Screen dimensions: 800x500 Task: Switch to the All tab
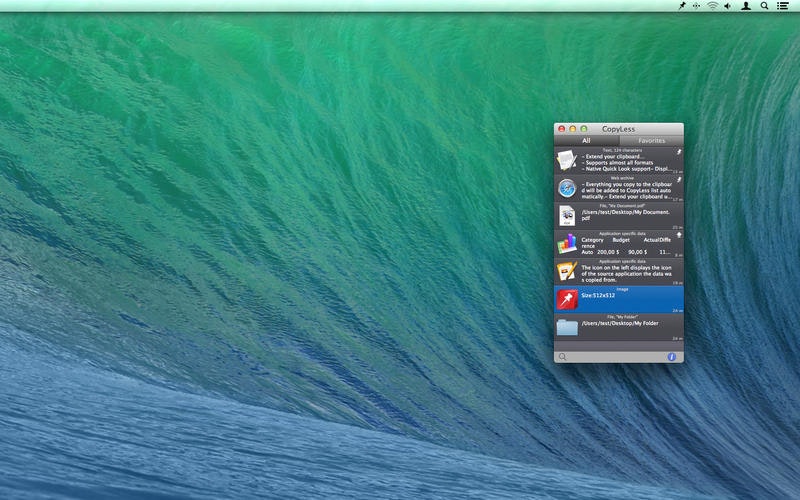click(x=586, y=141)
